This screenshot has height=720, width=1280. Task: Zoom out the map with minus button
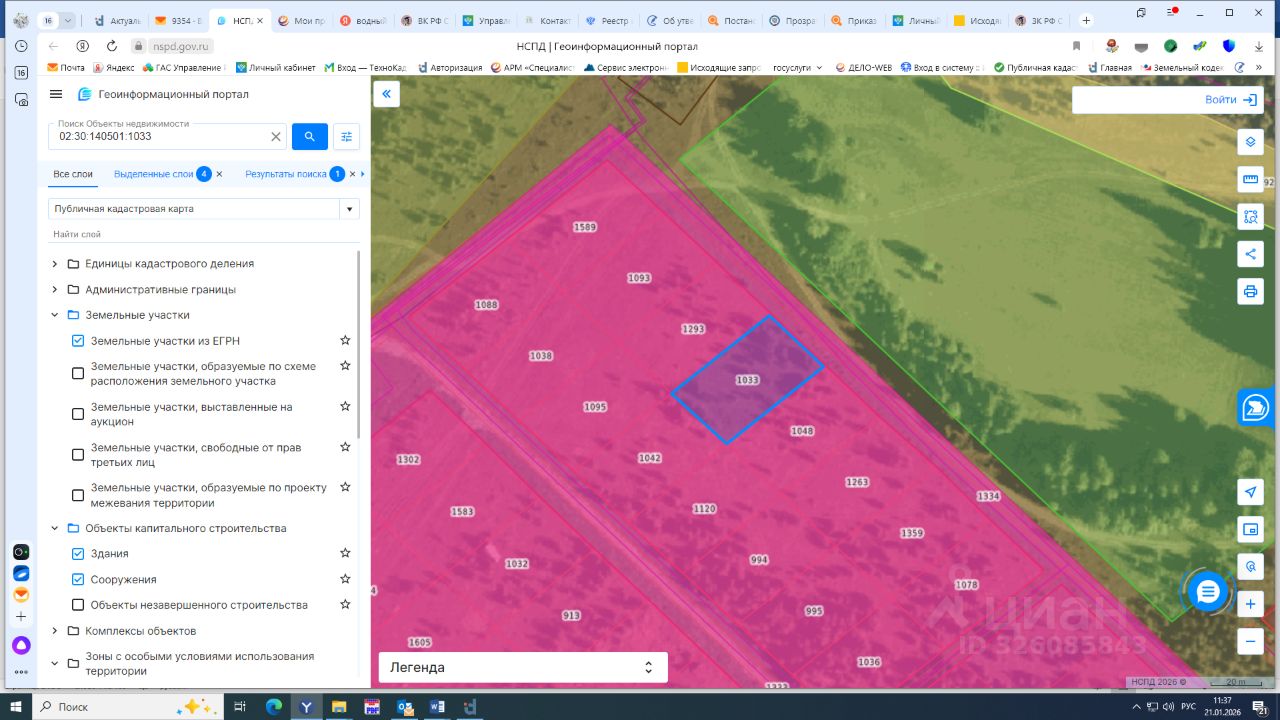pos(1250,641)
